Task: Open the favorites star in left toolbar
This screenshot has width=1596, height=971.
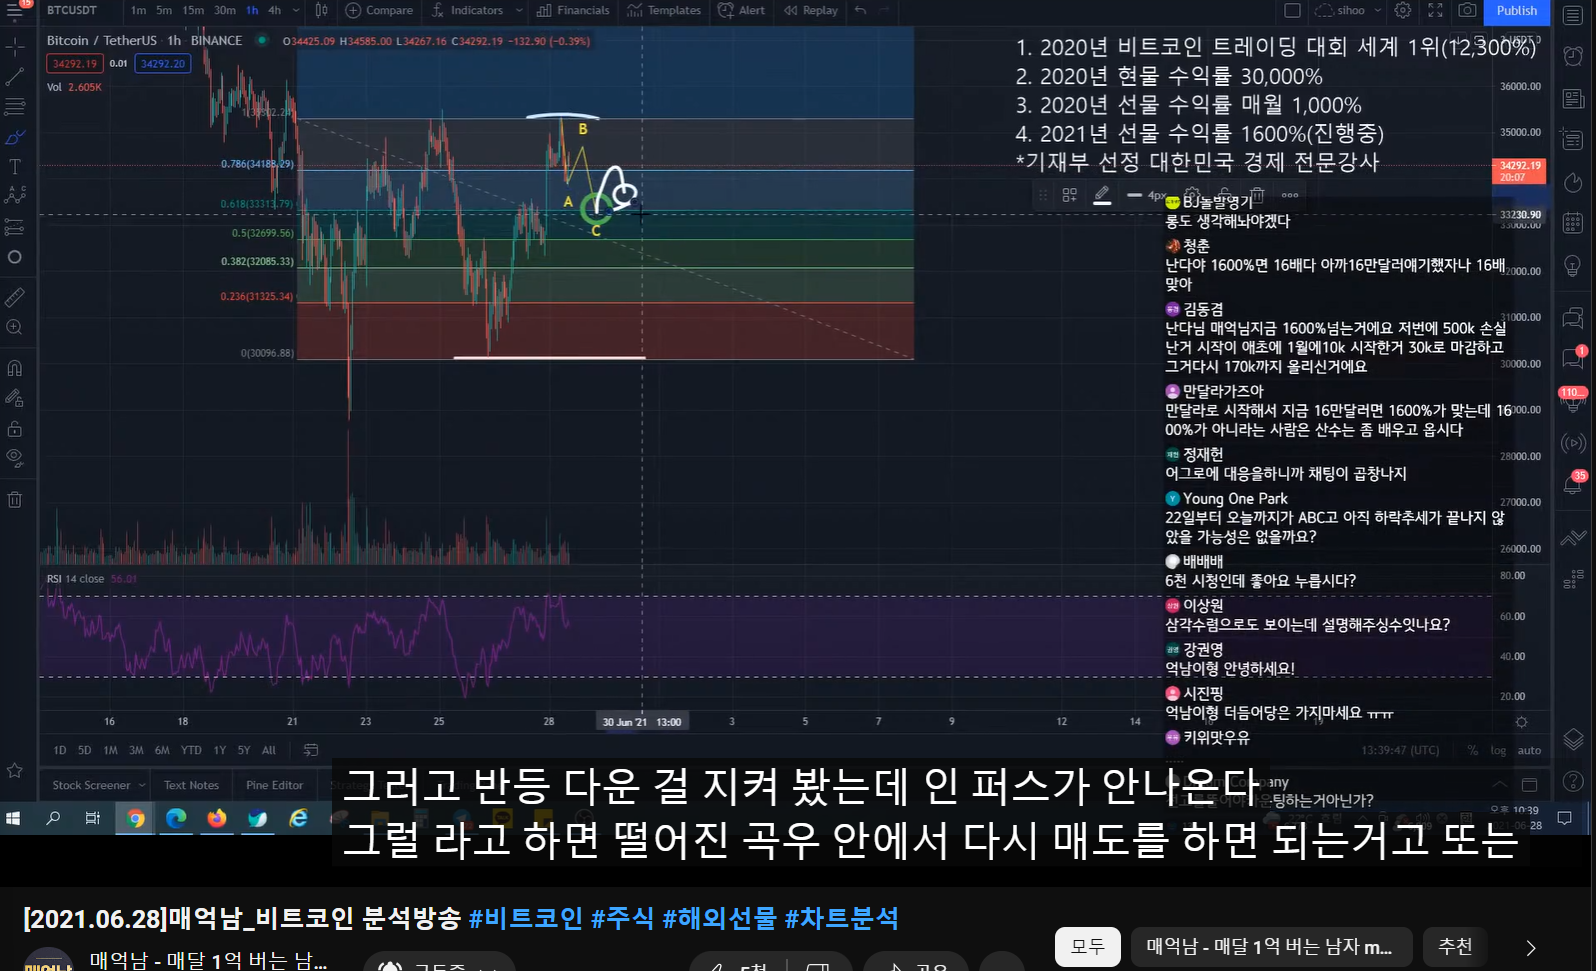Action: click(15, 770)
